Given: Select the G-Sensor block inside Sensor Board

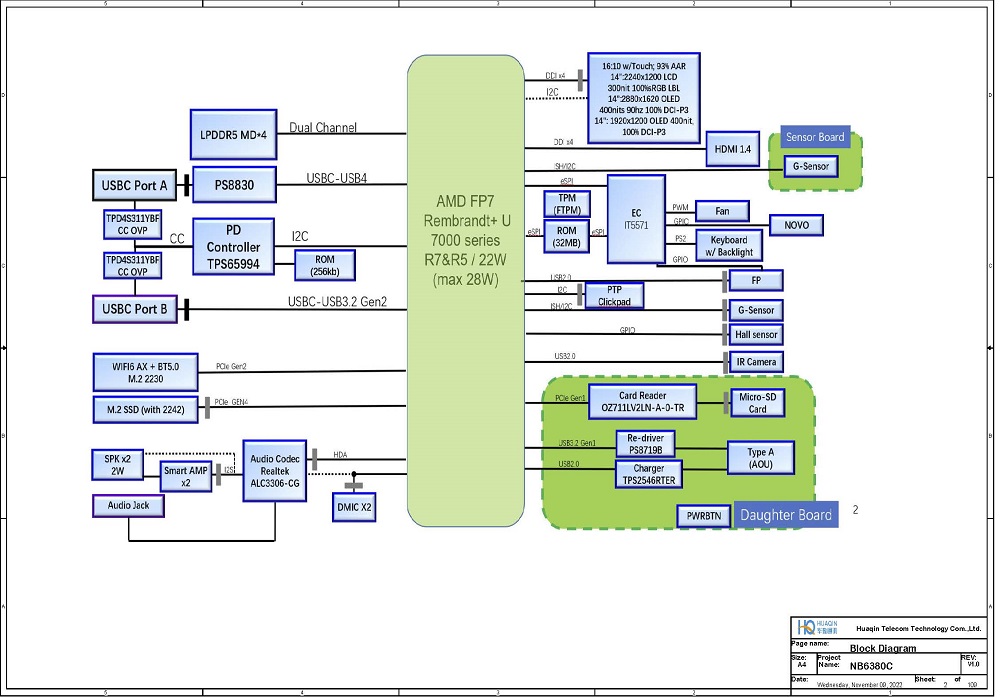Looking at the screenshot, I should (811, 166).
